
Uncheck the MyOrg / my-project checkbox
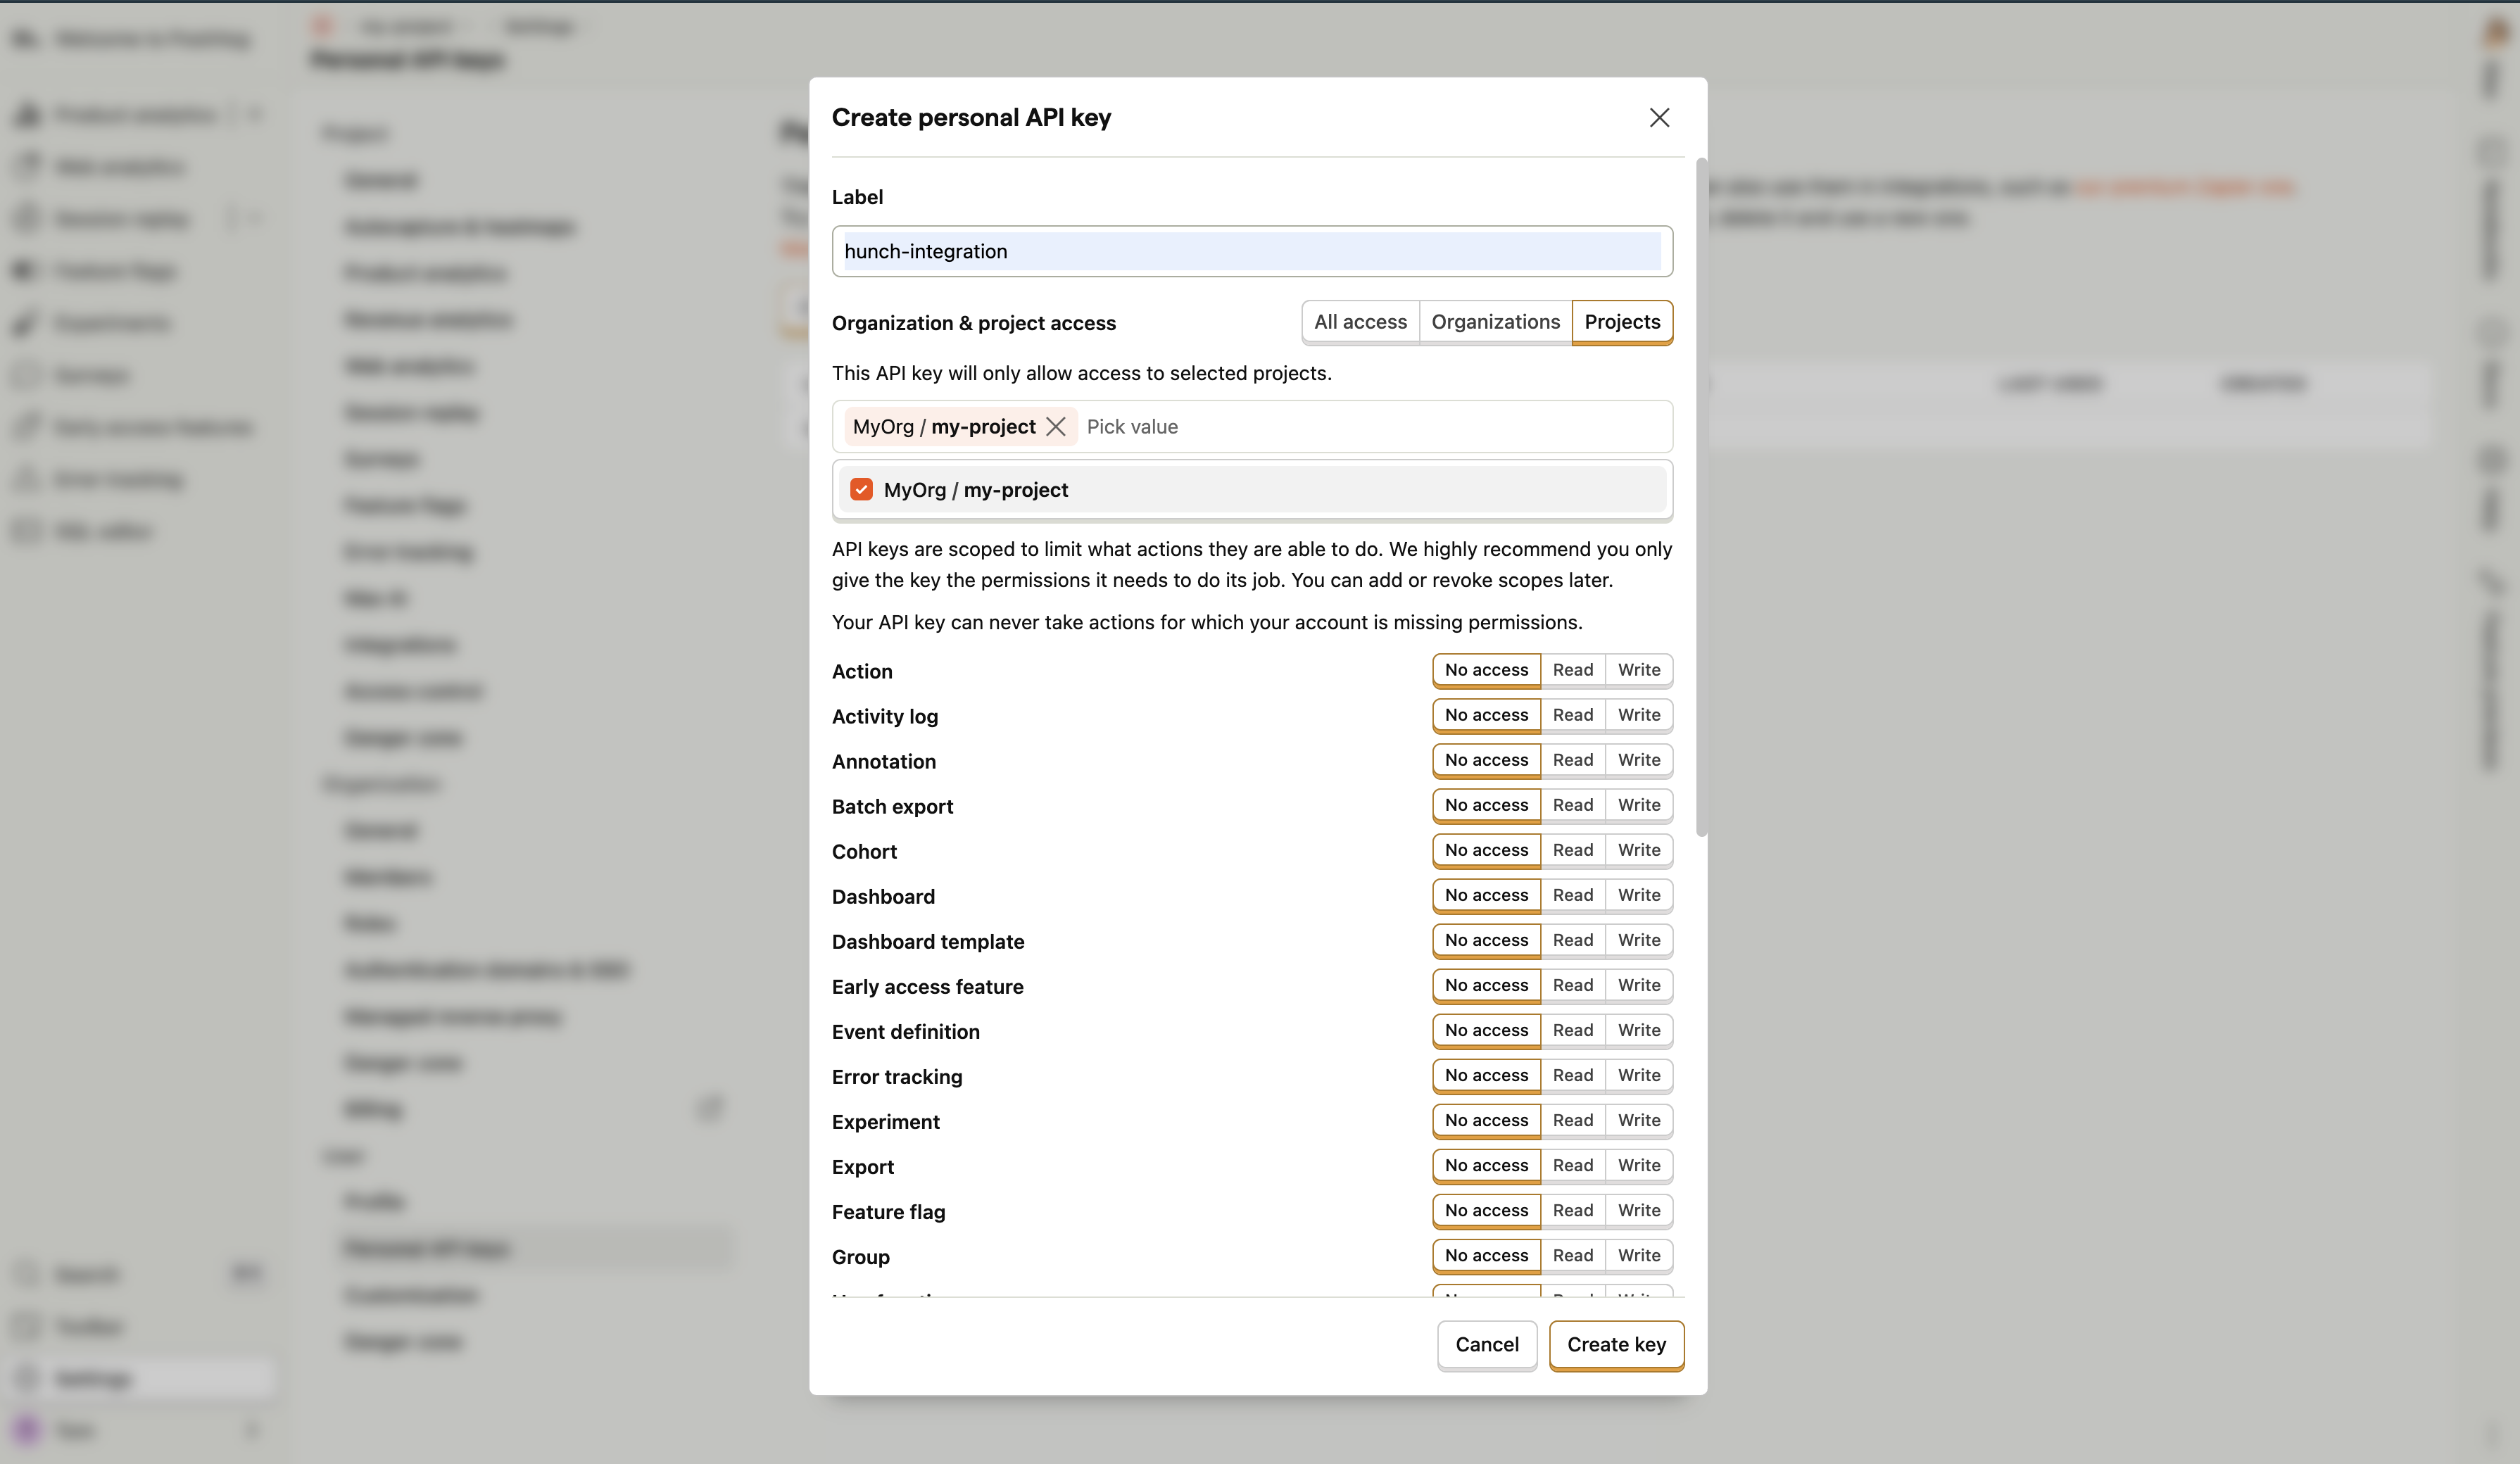click(861, 489)
